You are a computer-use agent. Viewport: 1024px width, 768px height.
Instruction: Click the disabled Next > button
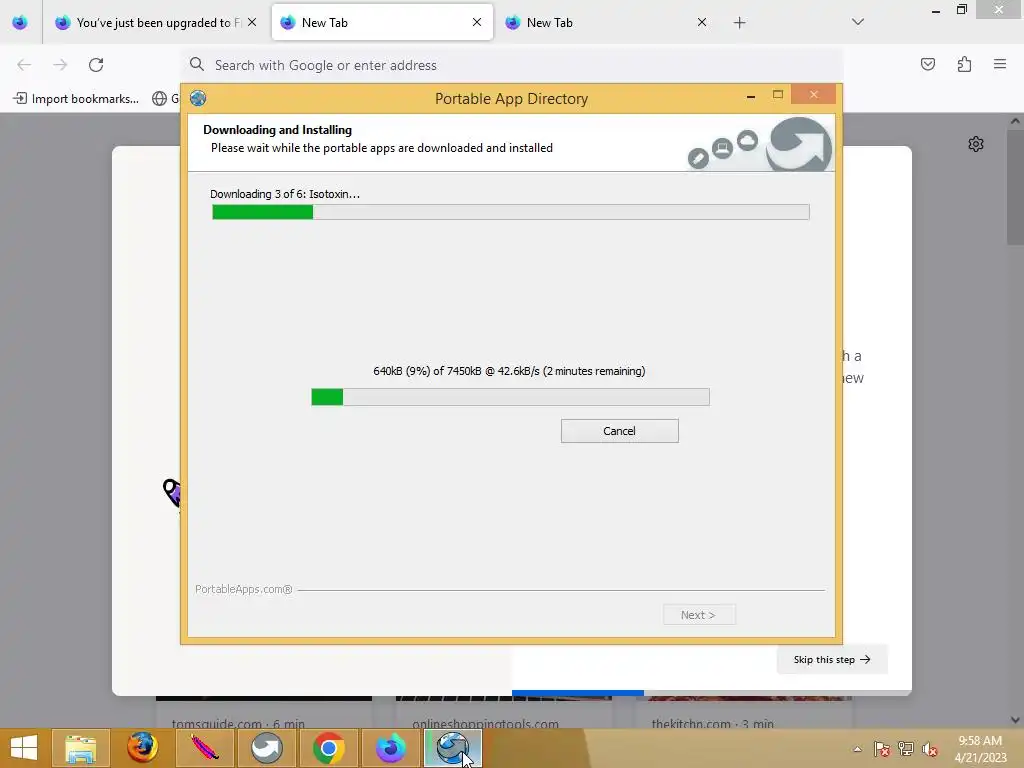click(699, 615)
